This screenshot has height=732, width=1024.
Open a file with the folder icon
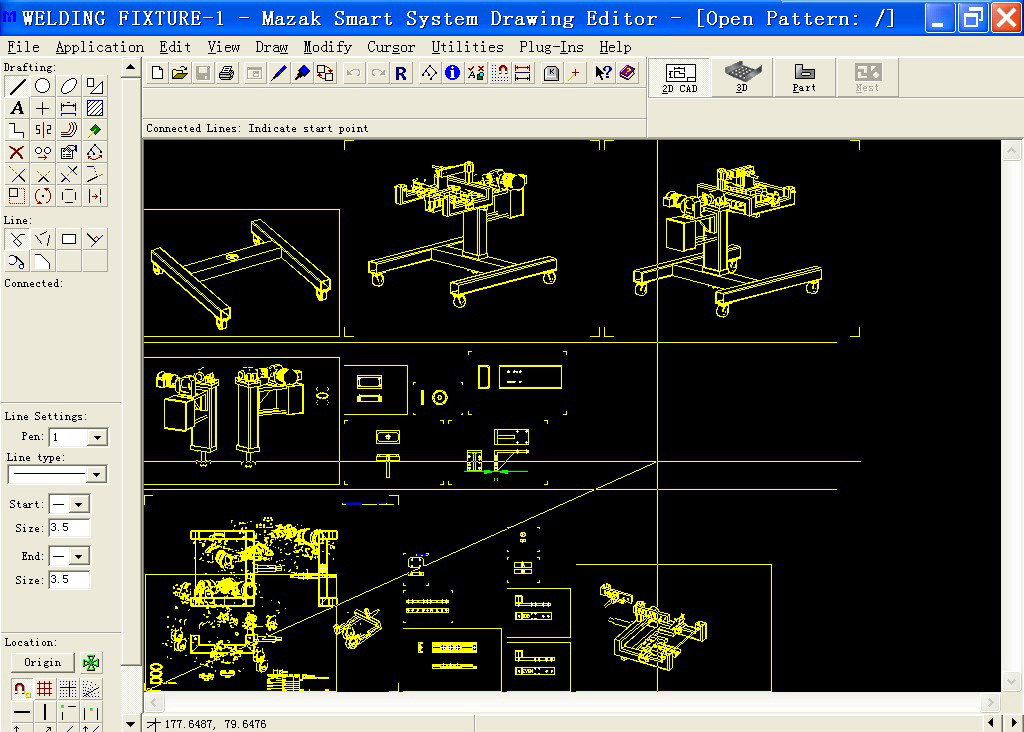[x=180, y=73]
